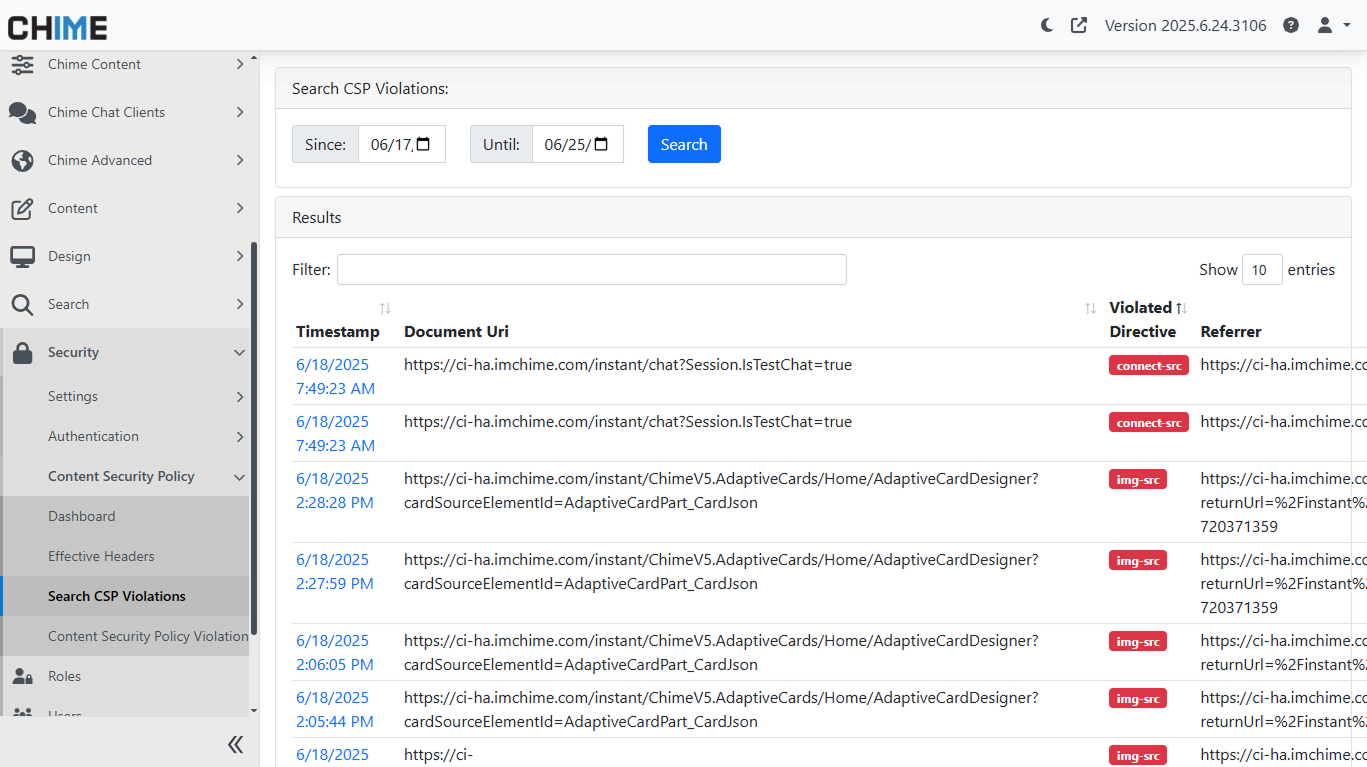
Task: Expand Security Settings submenu chevron
Action: tap(240, 396)
